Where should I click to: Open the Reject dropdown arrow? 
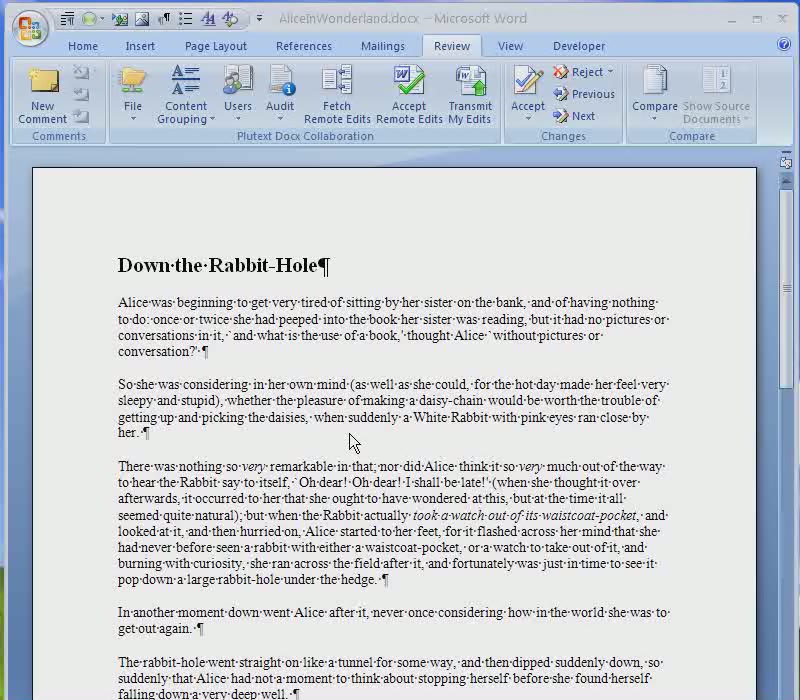(x=611, y=72)
